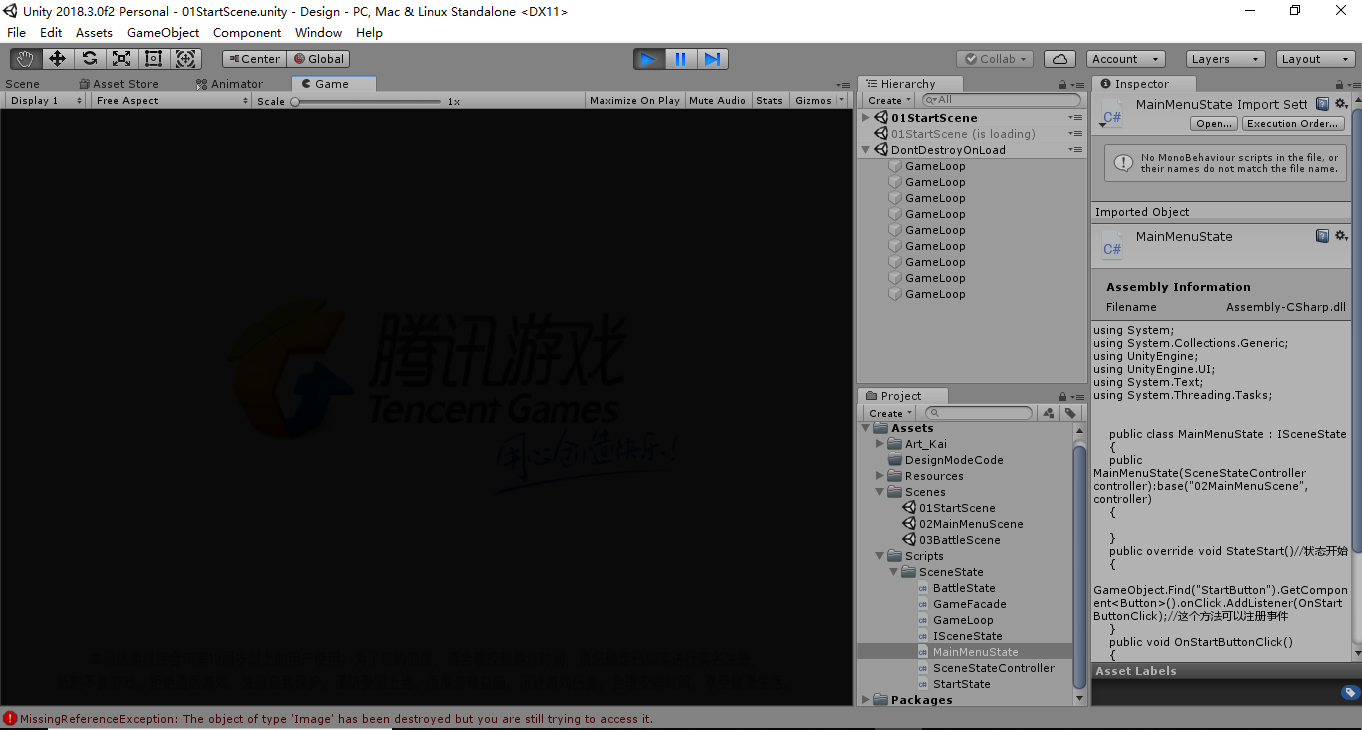The image size is (1362, 730).
Task: Open the Account dropdown
Action: point(1125,59)
